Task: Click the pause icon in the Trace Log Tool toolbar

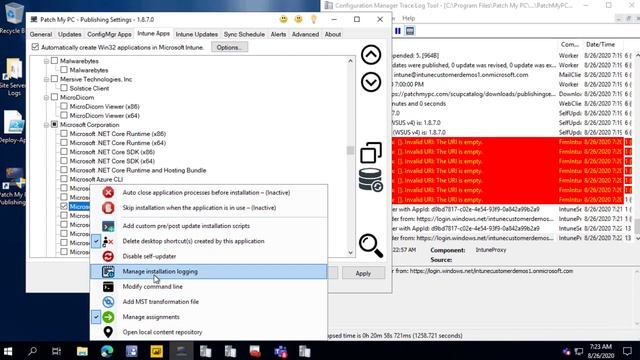Action: [x=398, y=31]
